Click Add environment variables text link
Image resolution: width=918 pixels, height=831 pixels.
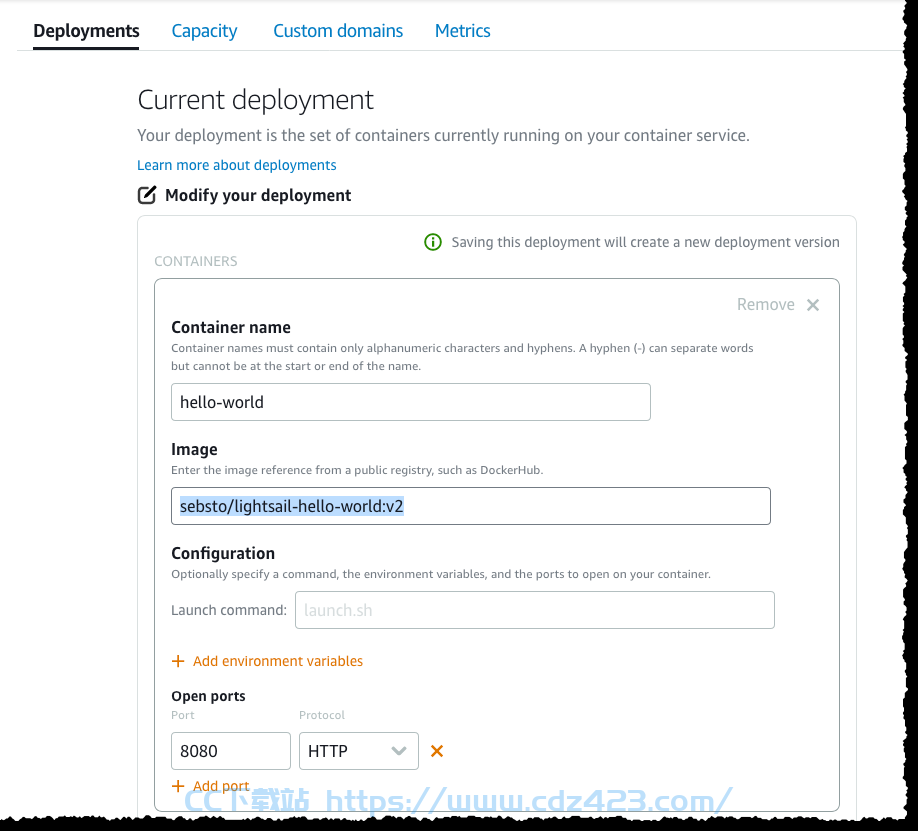point(278,661)
